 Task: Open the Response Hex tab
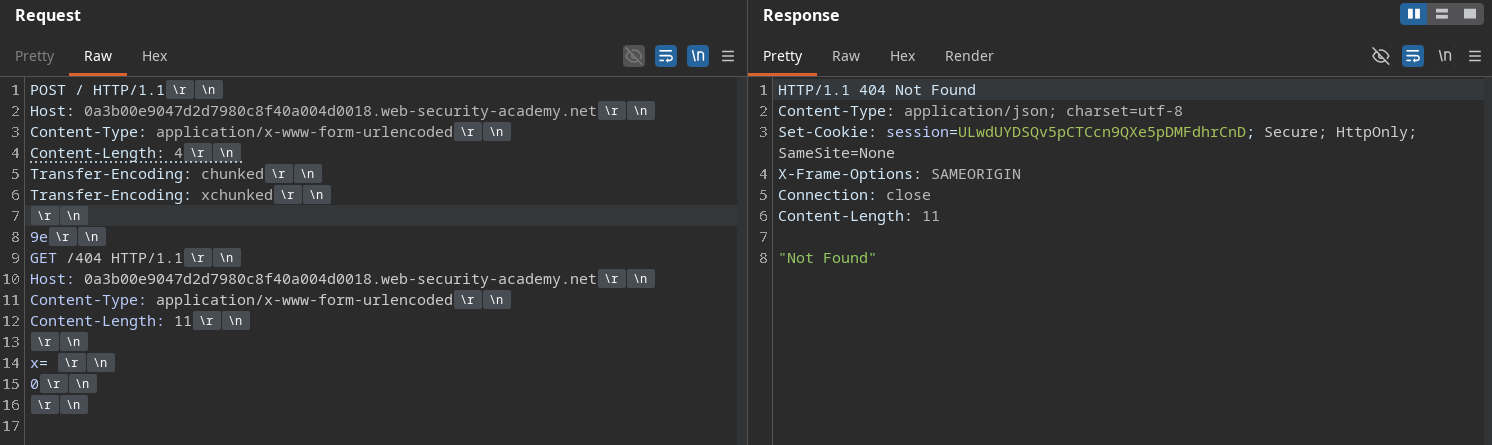point(902,56)
